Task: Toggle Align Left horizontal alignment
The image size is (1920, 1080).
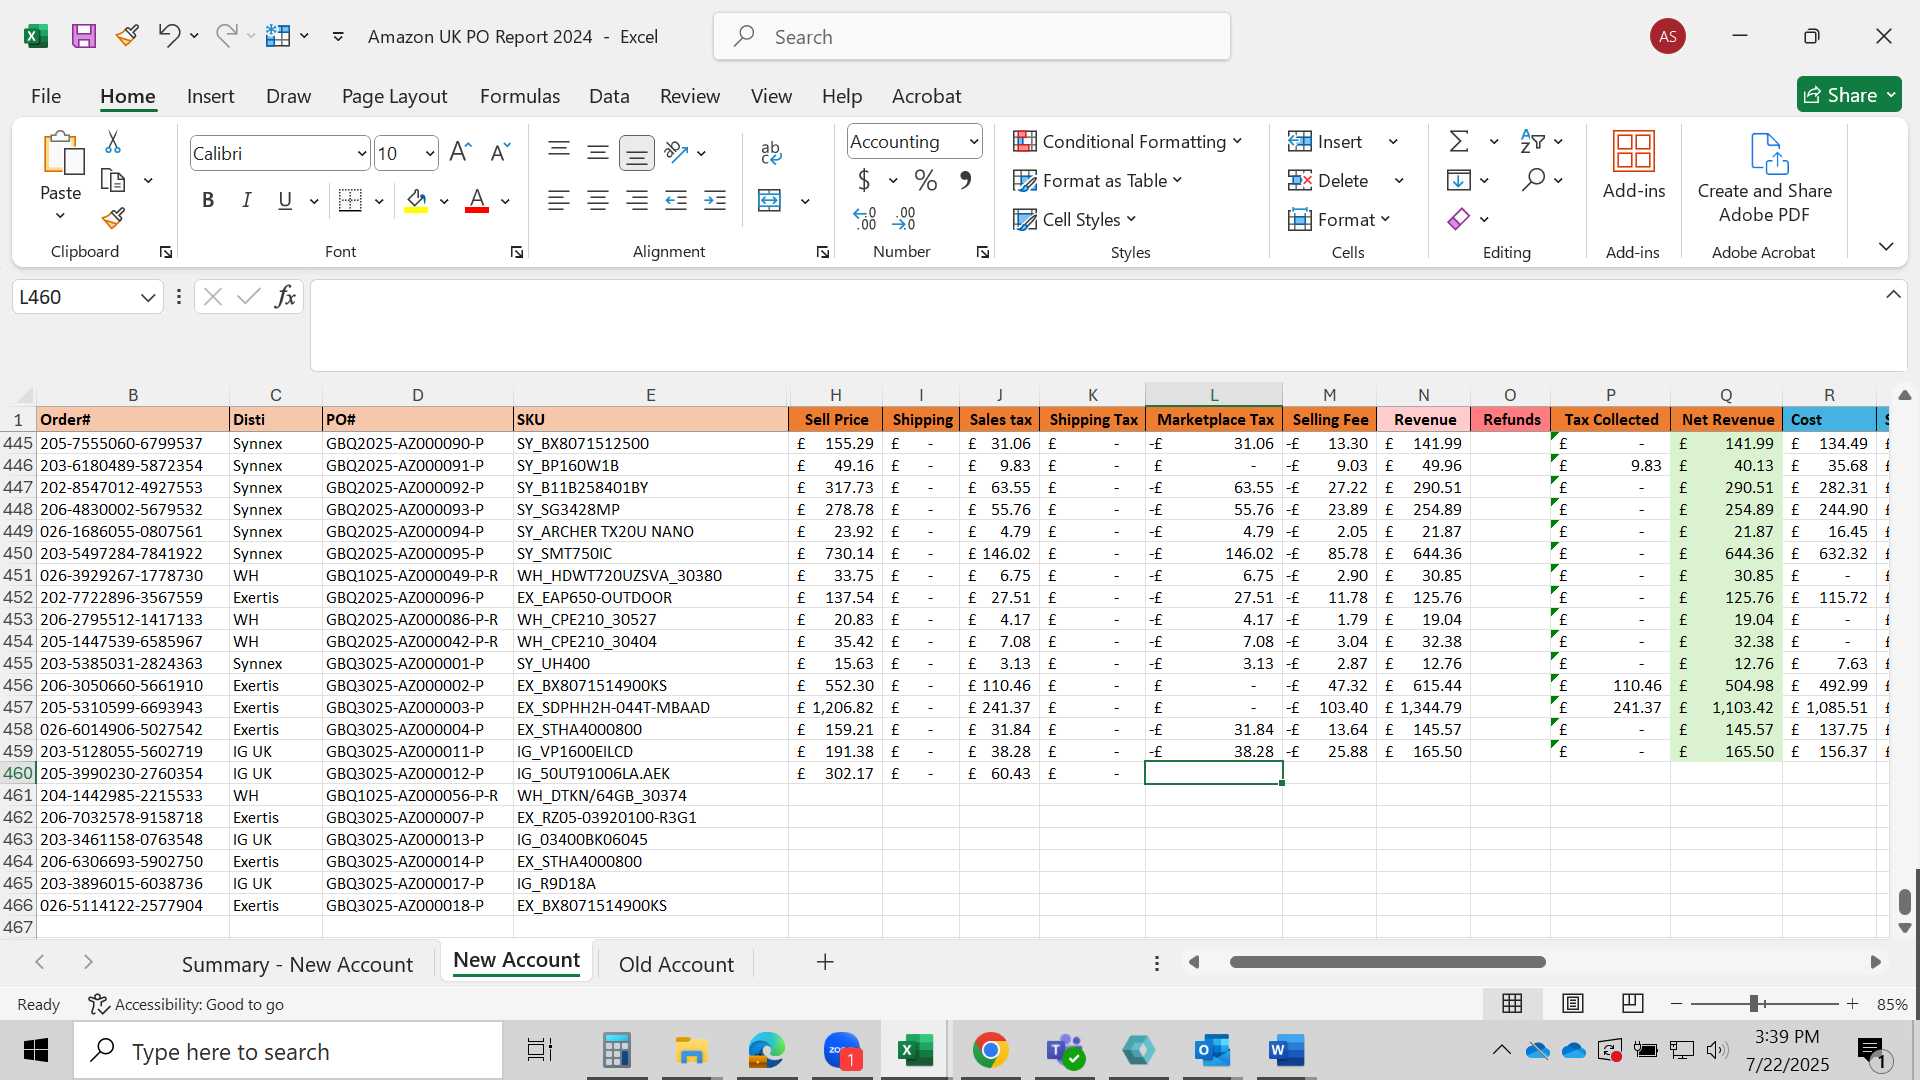Action: click(x=559, y=201)
